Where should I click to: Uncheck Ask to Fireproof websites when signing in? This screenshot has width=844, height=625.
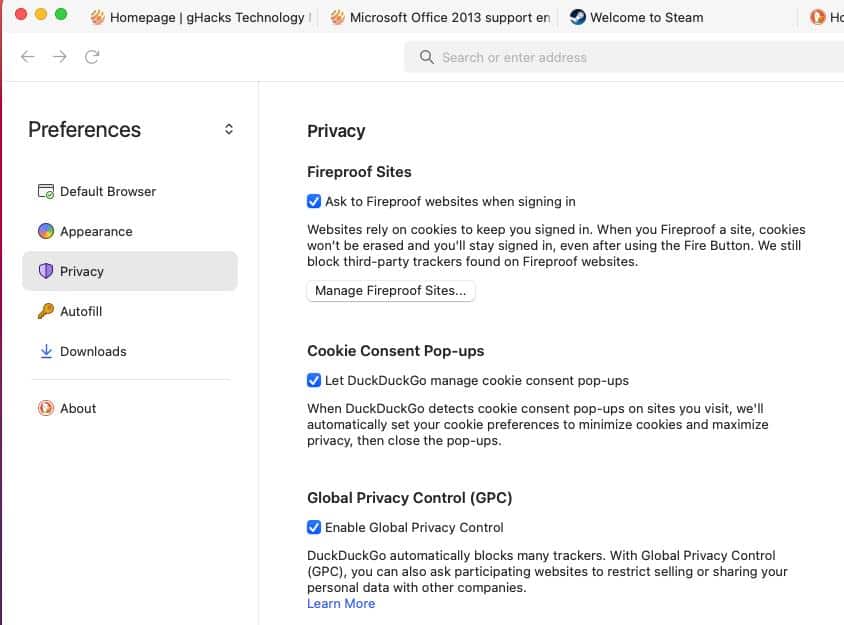pyautogui.click(x=314, y=201)
